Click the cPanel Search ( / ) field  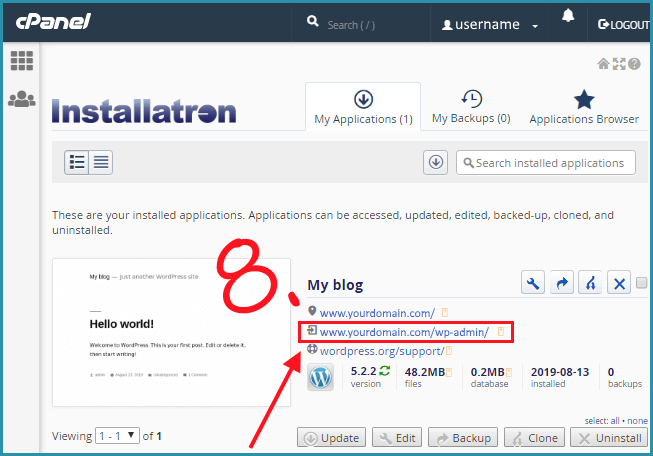coord(351,25)
